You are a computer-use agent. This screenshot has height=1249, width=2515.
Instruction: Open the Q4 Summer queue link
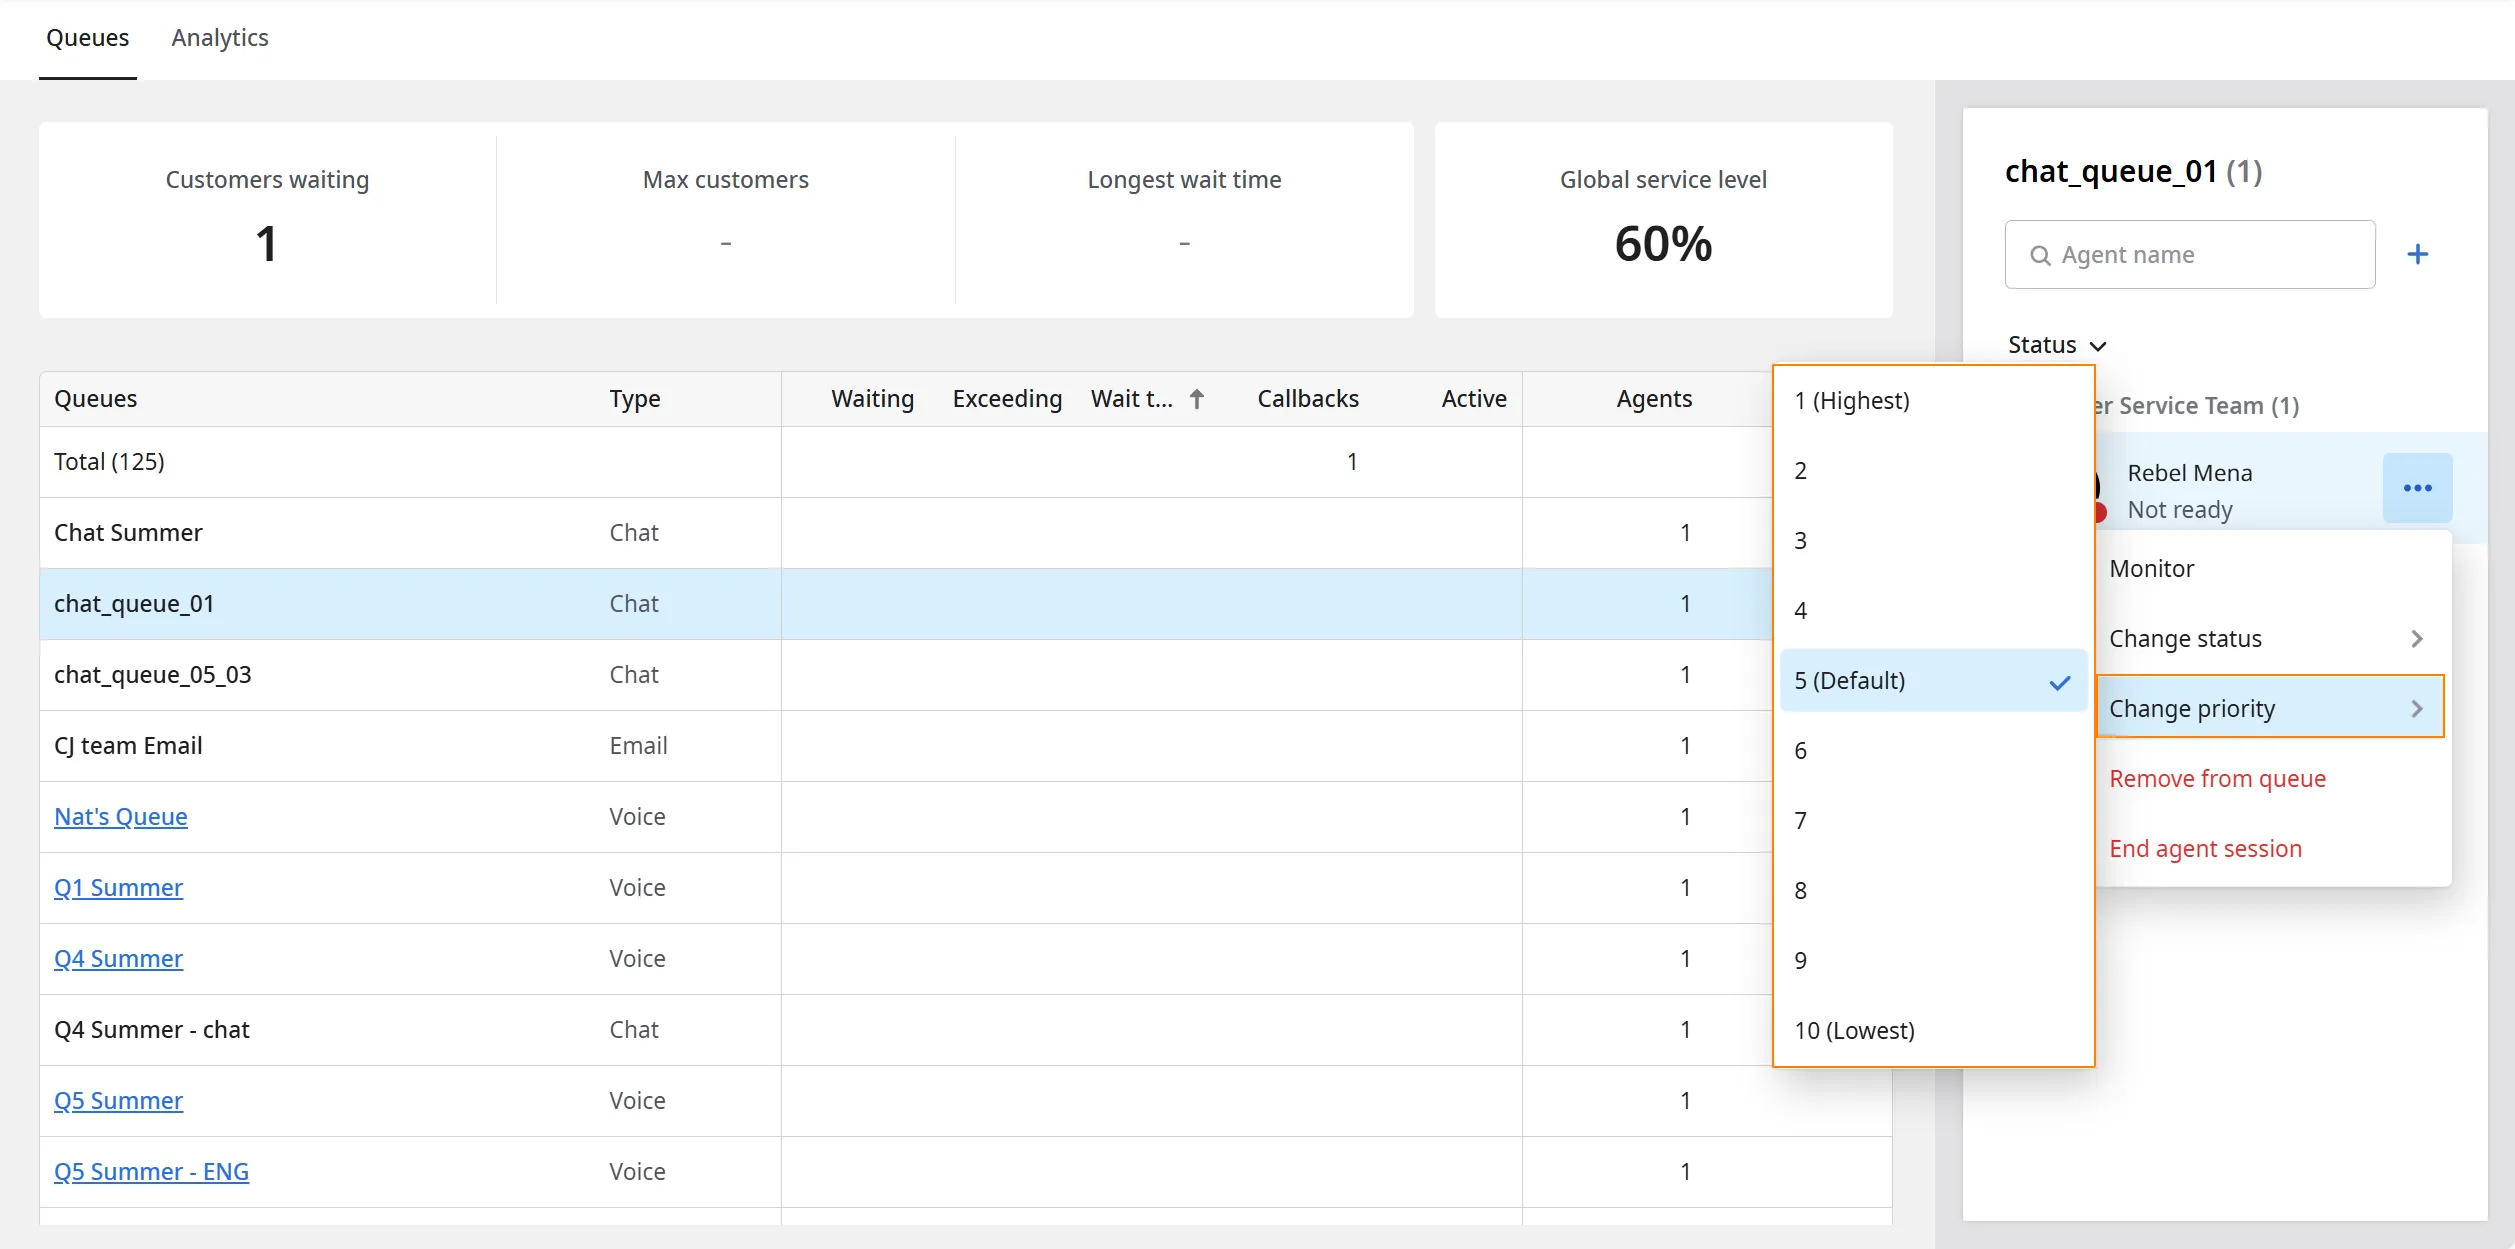pyautogui.click(x=118, y=958)
